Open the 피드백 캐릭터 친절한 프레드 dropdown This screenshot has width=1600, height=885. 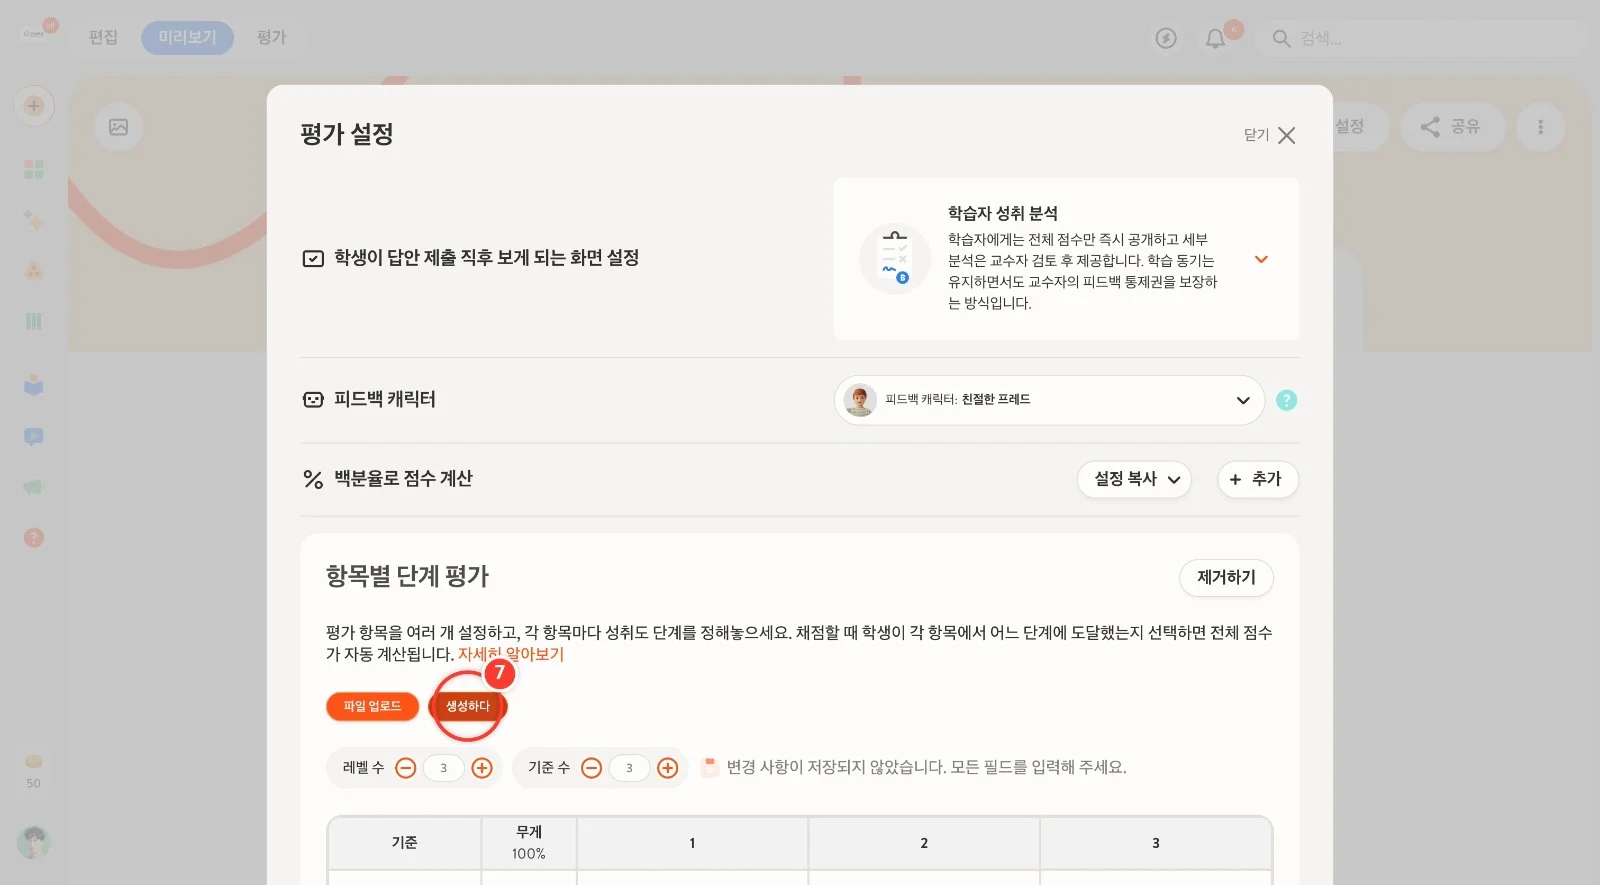click(x=1049, y=400)
